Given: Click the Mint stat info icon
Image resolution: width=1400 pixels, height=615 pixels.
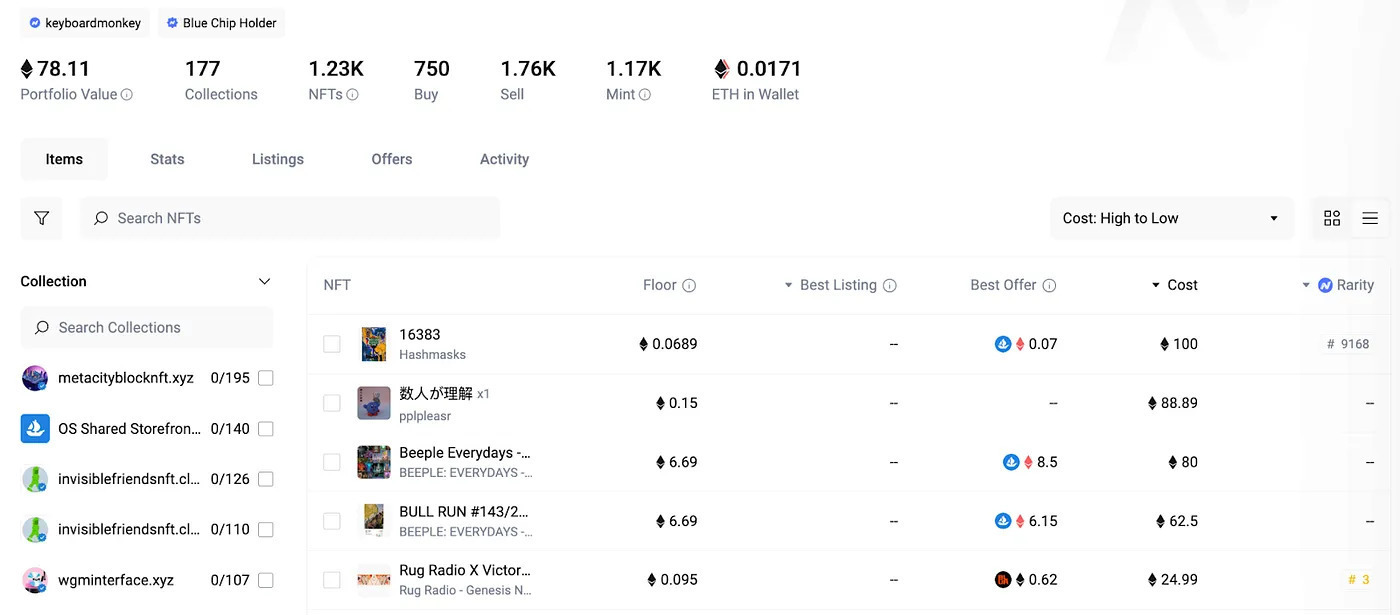Looking at the screenshot, I should [645, 94].
